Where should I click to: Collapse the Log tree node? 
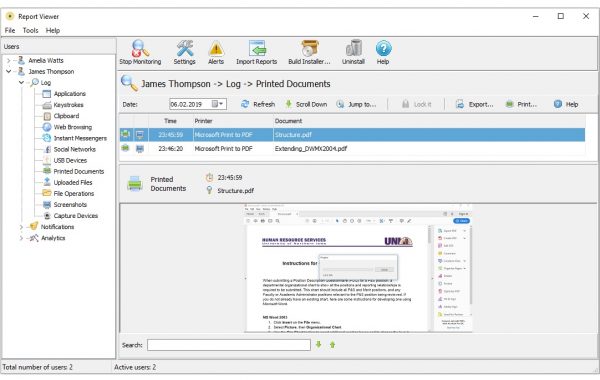(21, 83)
